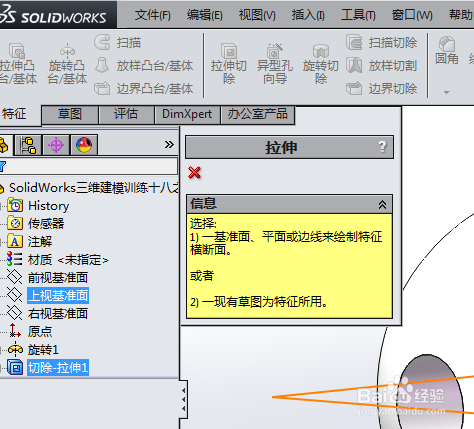Expand the manager tabs double-chevron
Image resolution: width=474 pixels, height=429 pixels.
tap(169, 145)
